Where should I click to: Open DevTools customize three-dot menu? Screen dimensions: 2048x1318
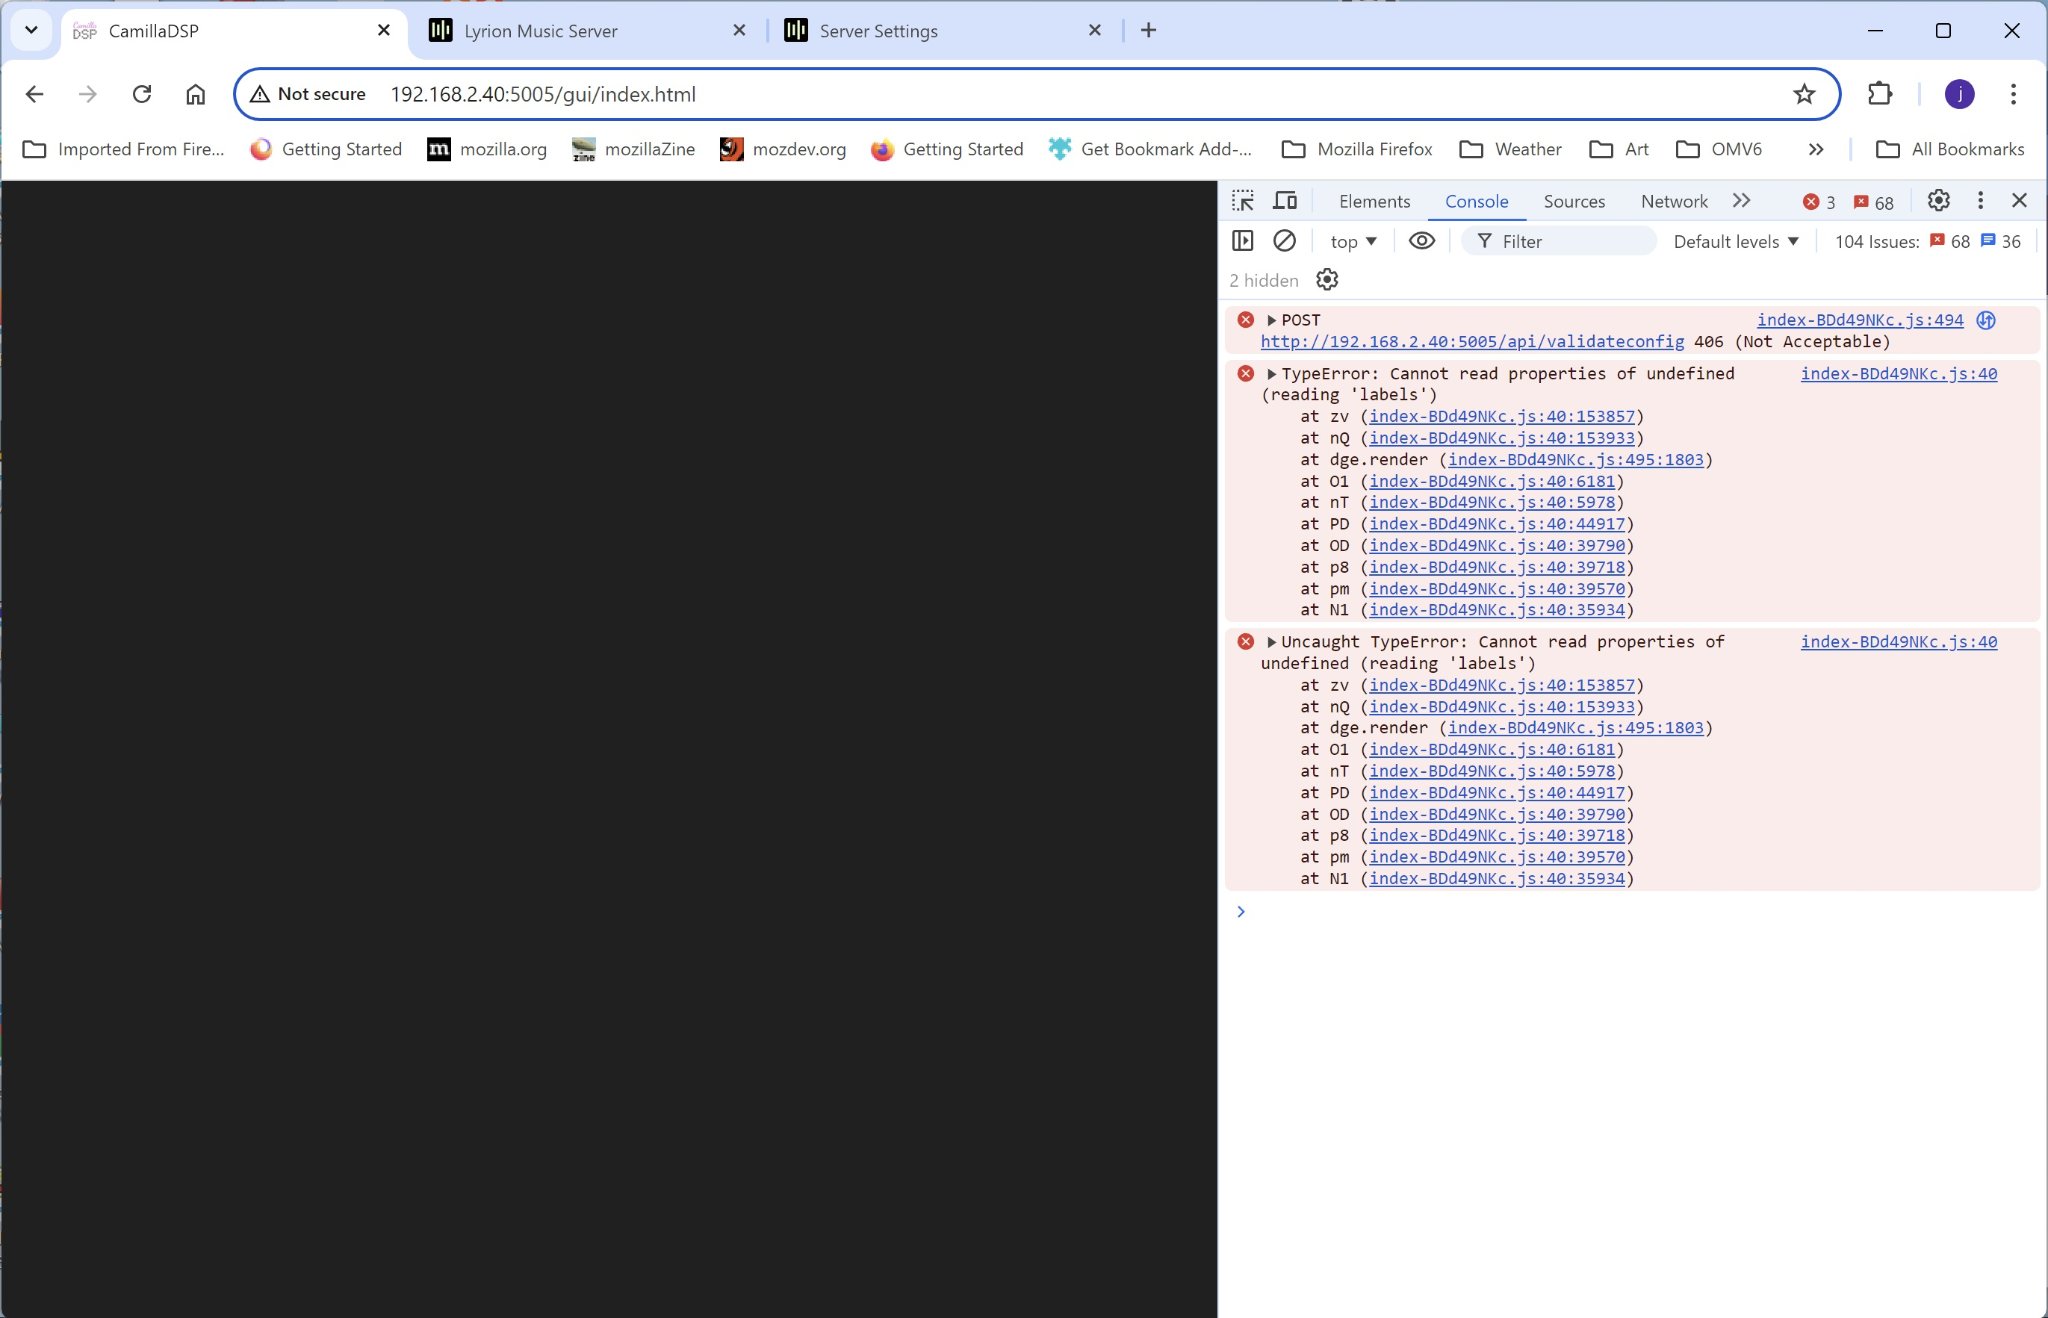pyautogui.click(x=1980, y=201)
